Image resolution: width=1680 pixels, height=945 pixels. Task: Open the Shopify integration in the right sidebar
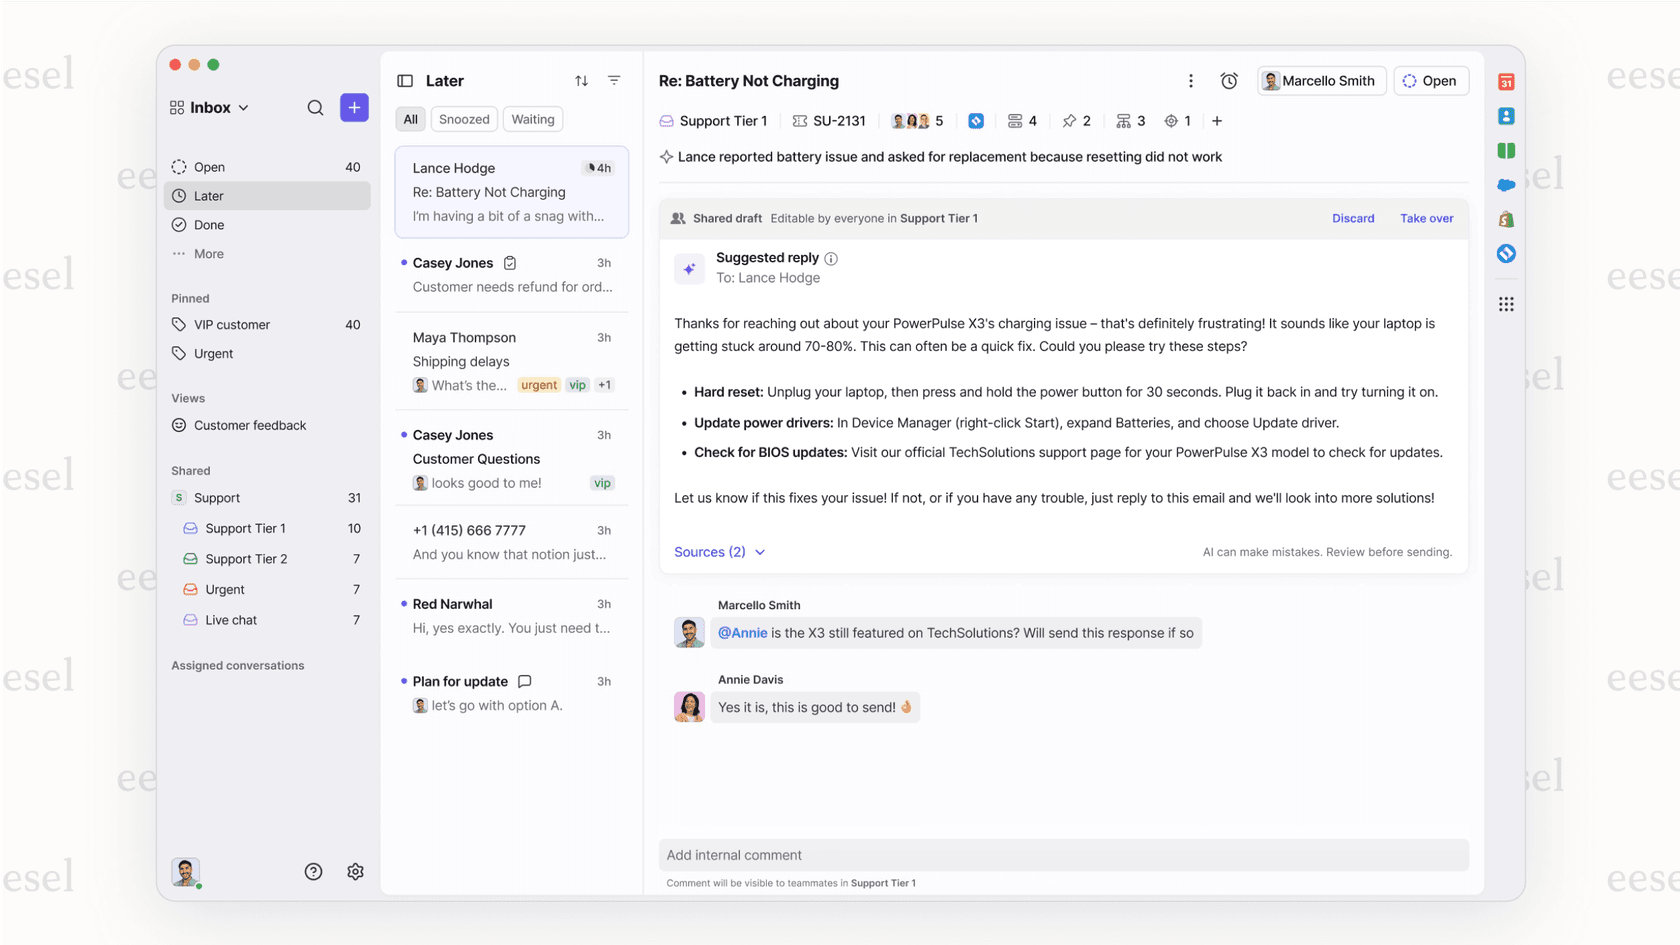click(1507, 219)
